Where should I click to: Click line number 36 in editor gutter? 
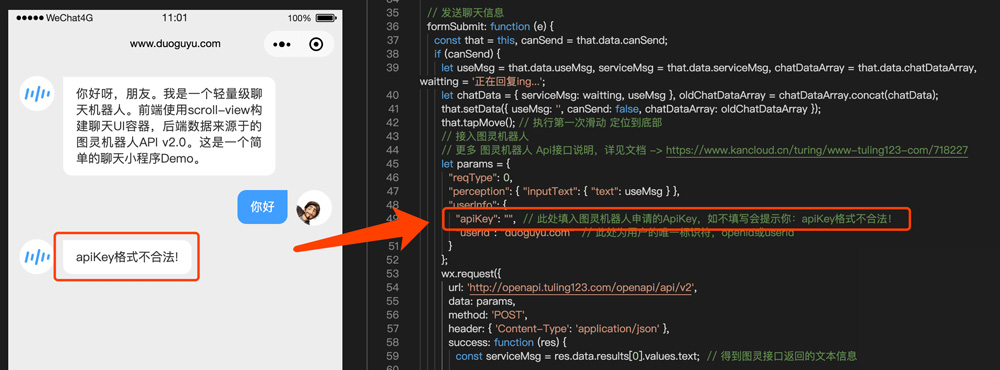393,27
